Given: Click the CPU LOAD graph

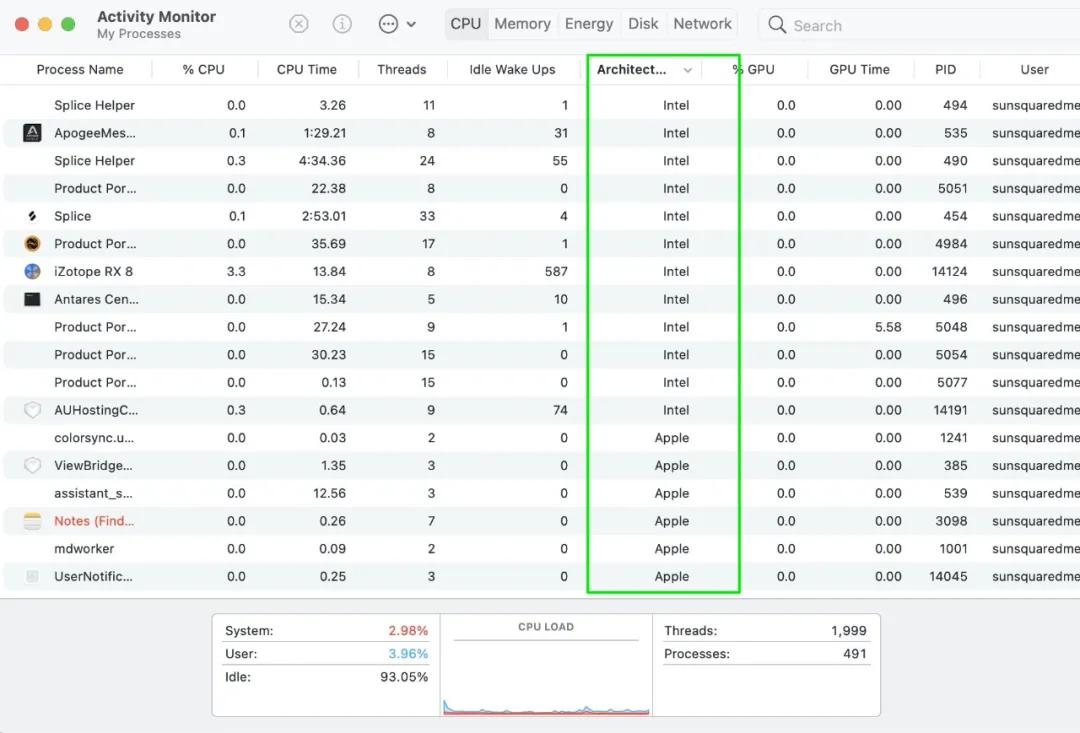Looking at the screenshot, I should (x=546, y=679).
